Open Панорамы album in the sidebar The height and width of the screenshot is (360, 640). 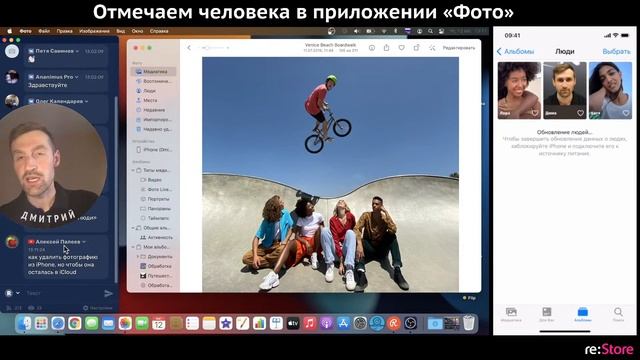click(x=156, y=209)
